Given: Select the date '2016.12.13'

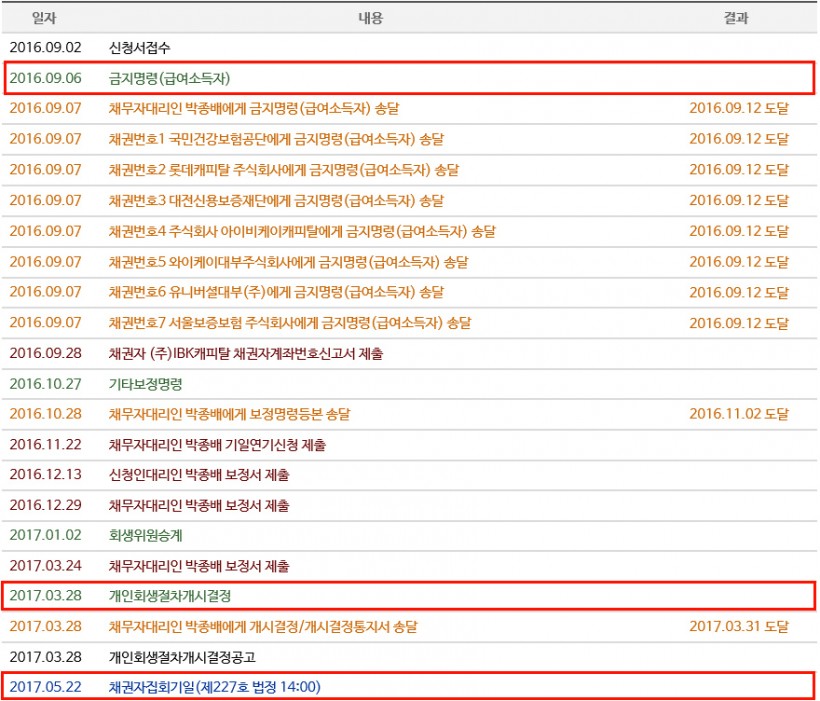Looking at the screenshot, I should [45, 475].
